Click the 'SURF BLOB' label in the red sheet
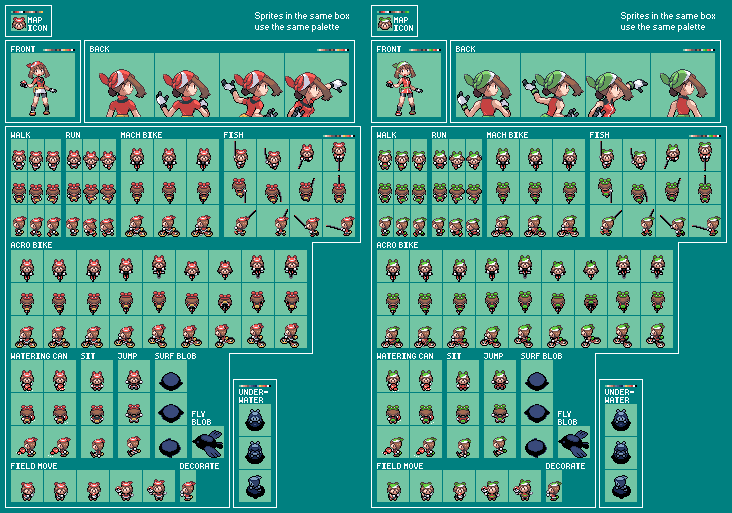732x513 pixels. click(x=176, y=356)
